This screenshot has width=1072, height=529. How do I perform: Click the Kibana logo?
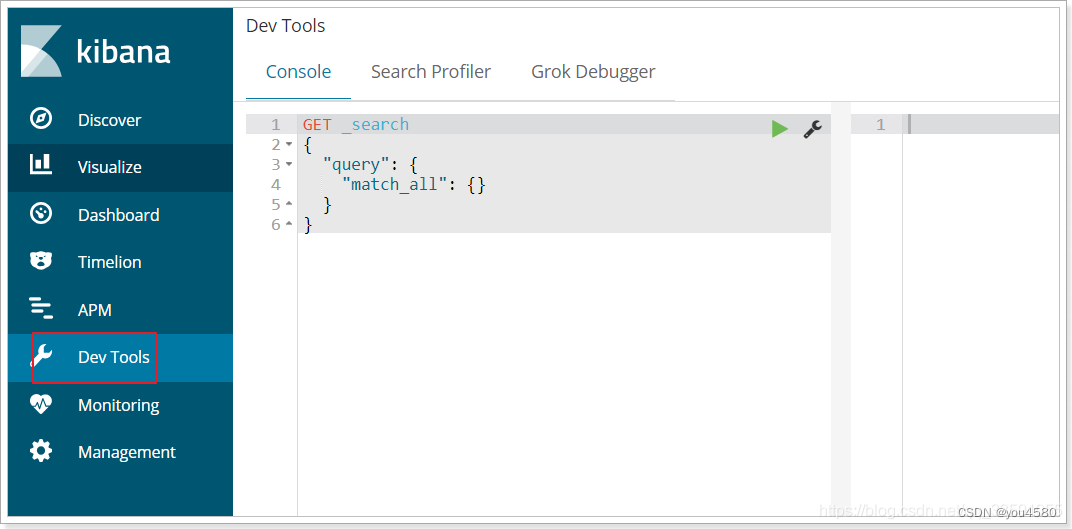[96, 51]
